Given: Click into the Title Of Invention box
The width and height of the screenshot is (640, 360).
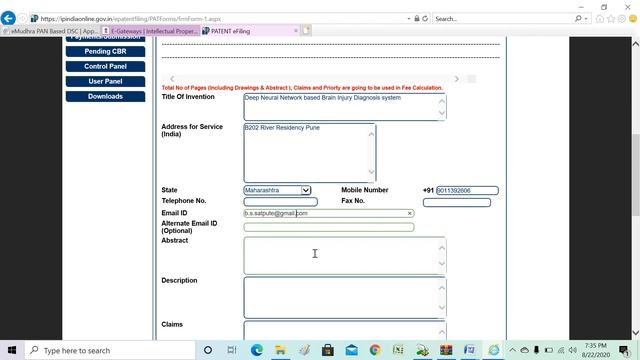Looking at the screenshot, I should [x=344, y=107].
